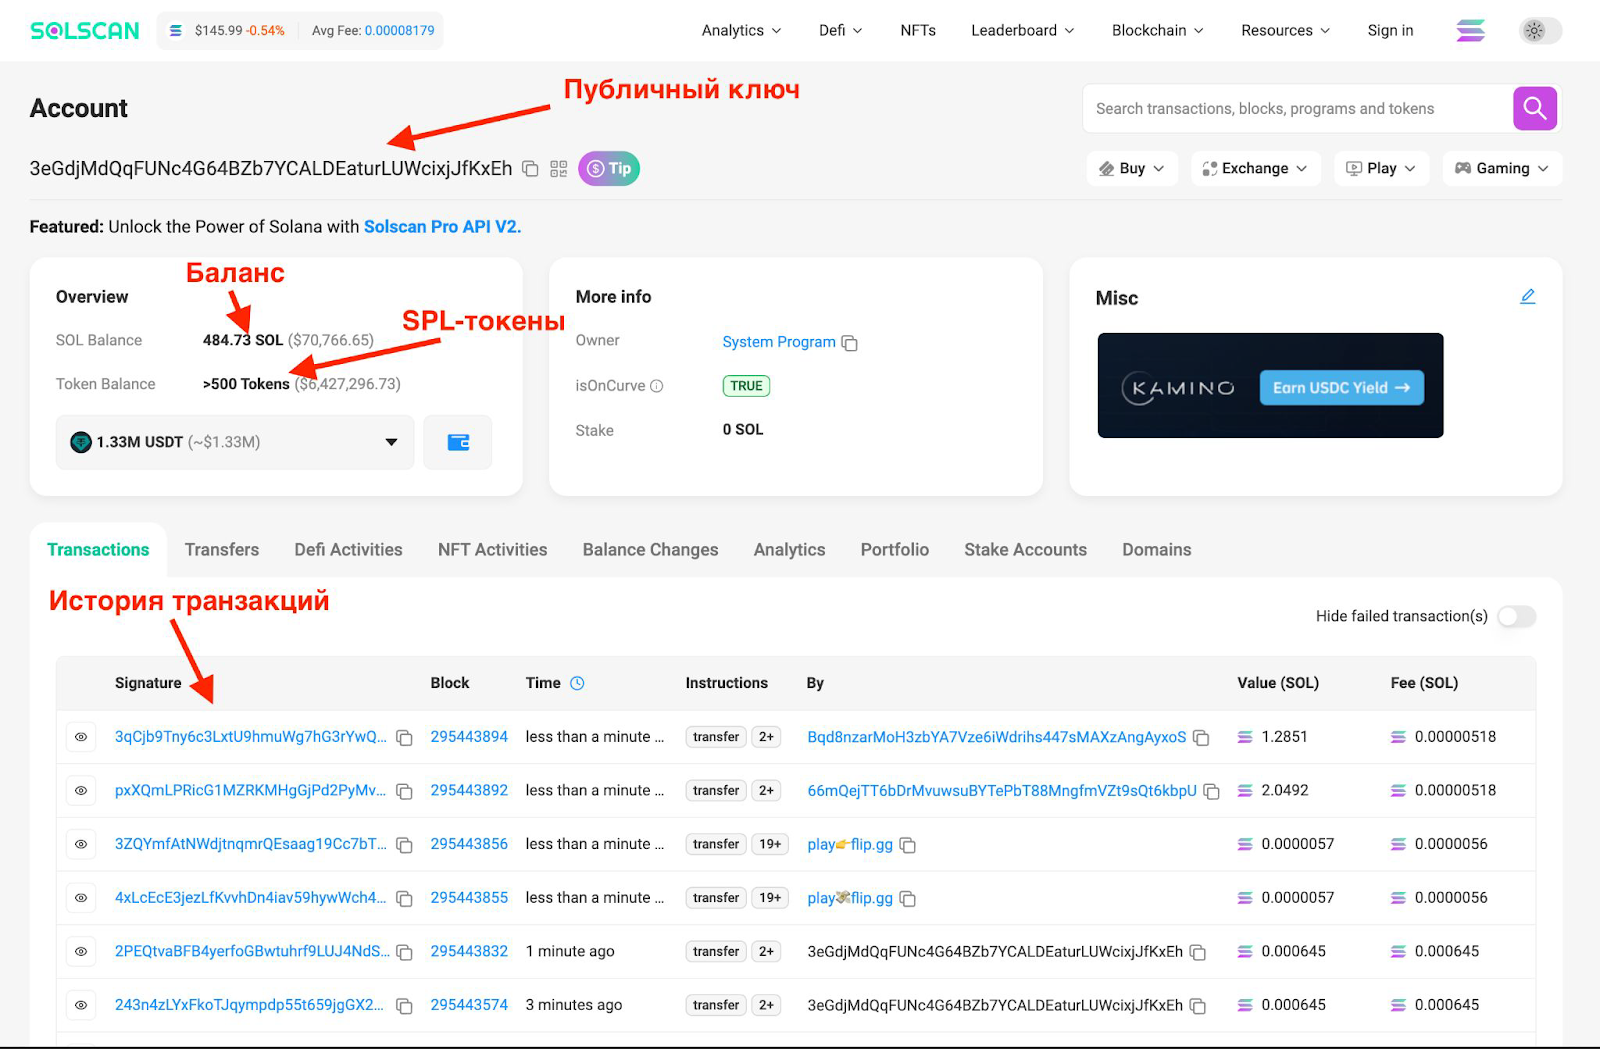The width and height of the screenshot is (1600, 1049).
Task: Preview transaction 243n4zLYxFko... with eye icon
Action: pos(81,1005)
